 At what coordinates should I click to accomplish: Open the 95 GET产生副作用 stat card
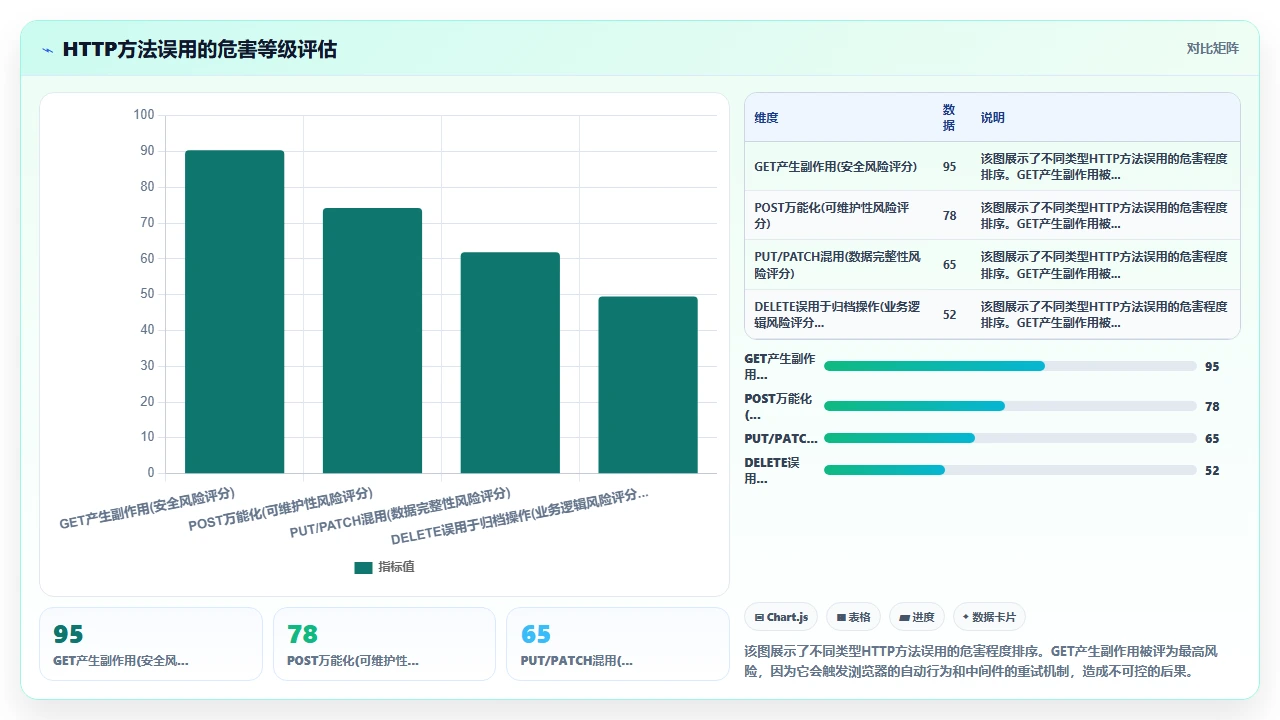tap(151, 644)
